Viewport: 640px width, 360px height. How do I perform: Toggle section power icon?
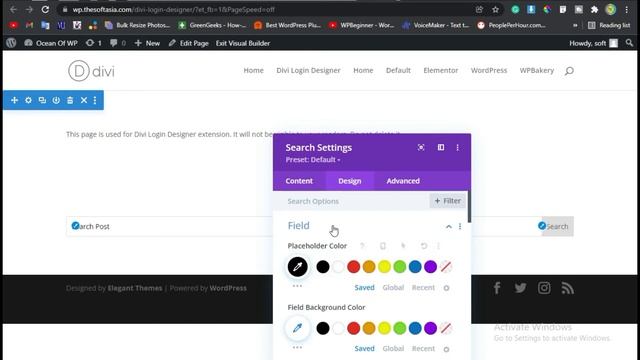pyautogui.click(x=56, y=100)
